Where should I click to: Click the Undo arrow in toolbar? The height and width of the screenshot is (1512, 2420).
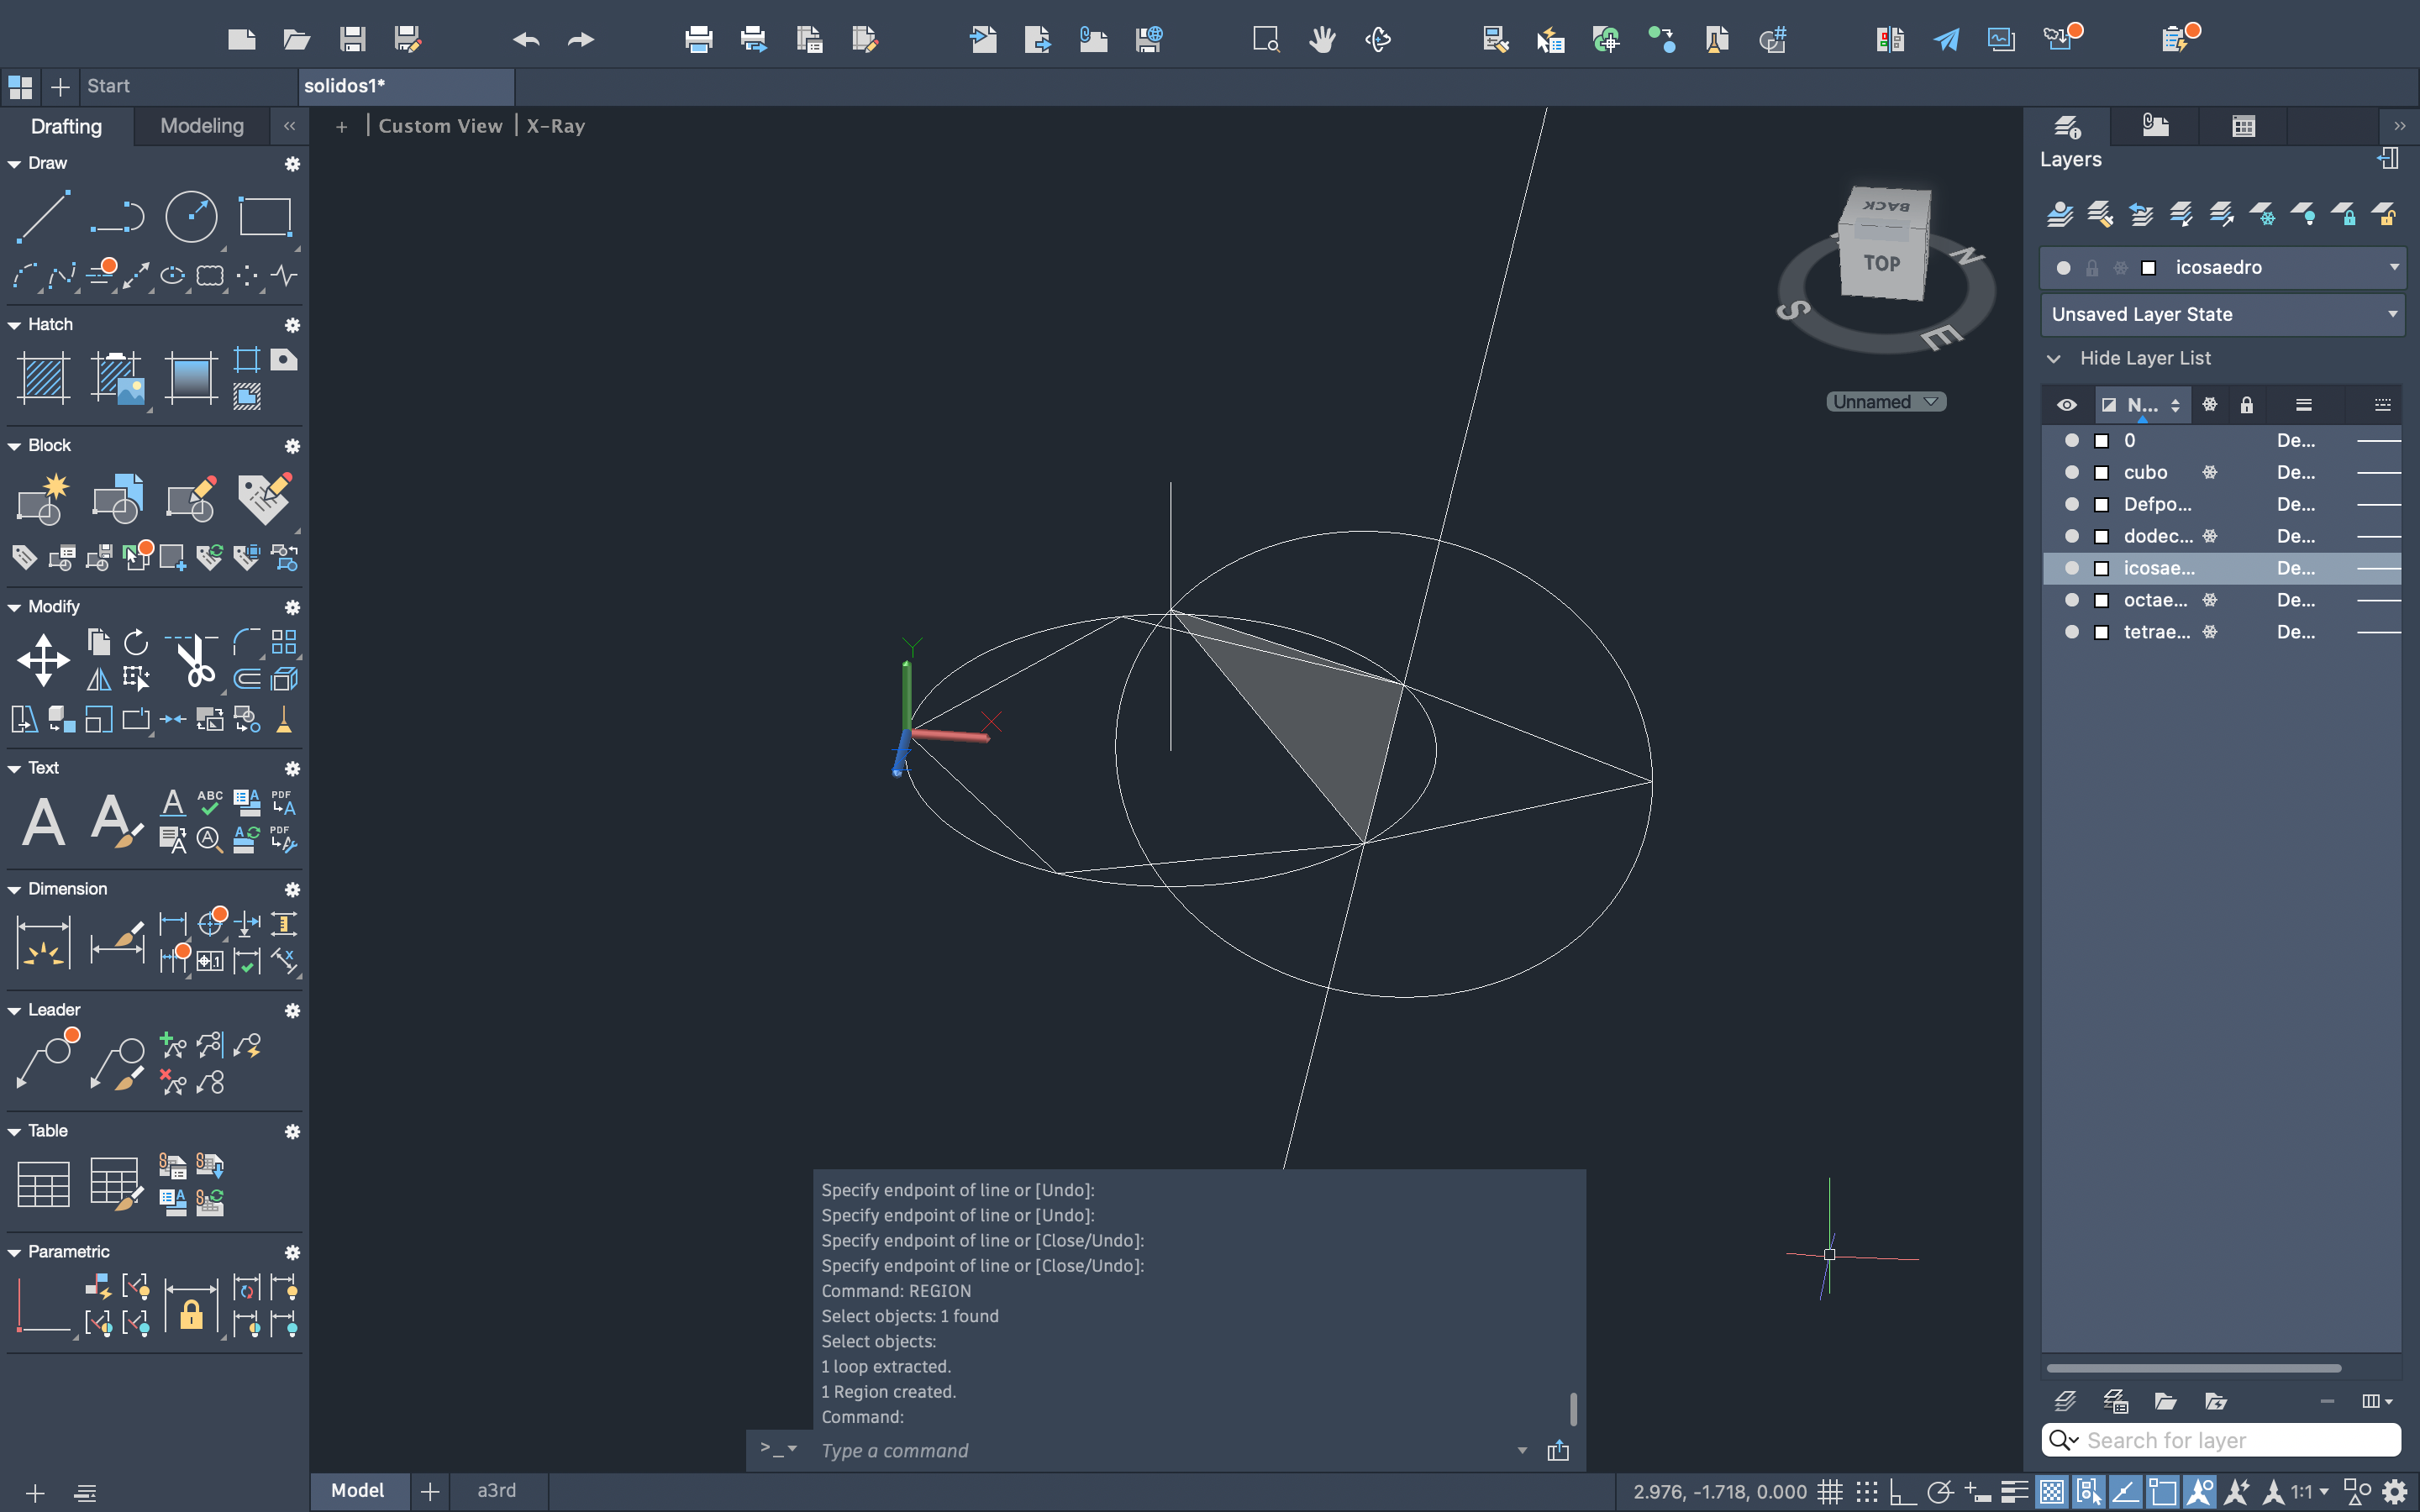point(526,40)
